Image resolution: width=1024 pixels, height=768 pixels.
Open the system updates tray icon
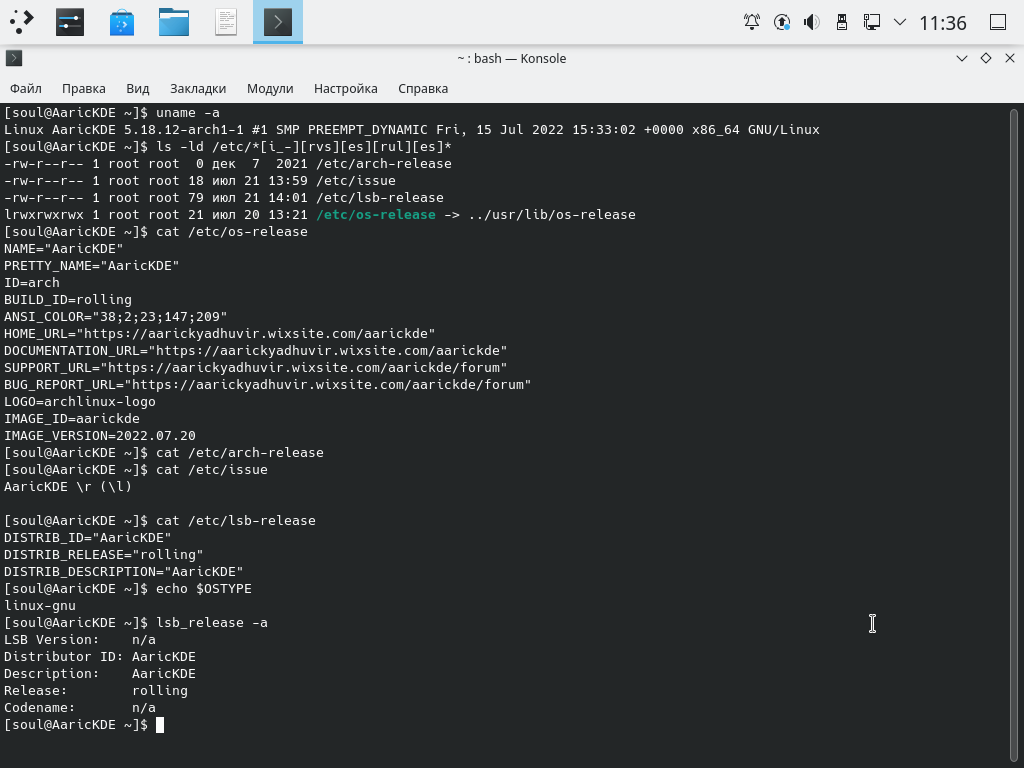point(782,22)
